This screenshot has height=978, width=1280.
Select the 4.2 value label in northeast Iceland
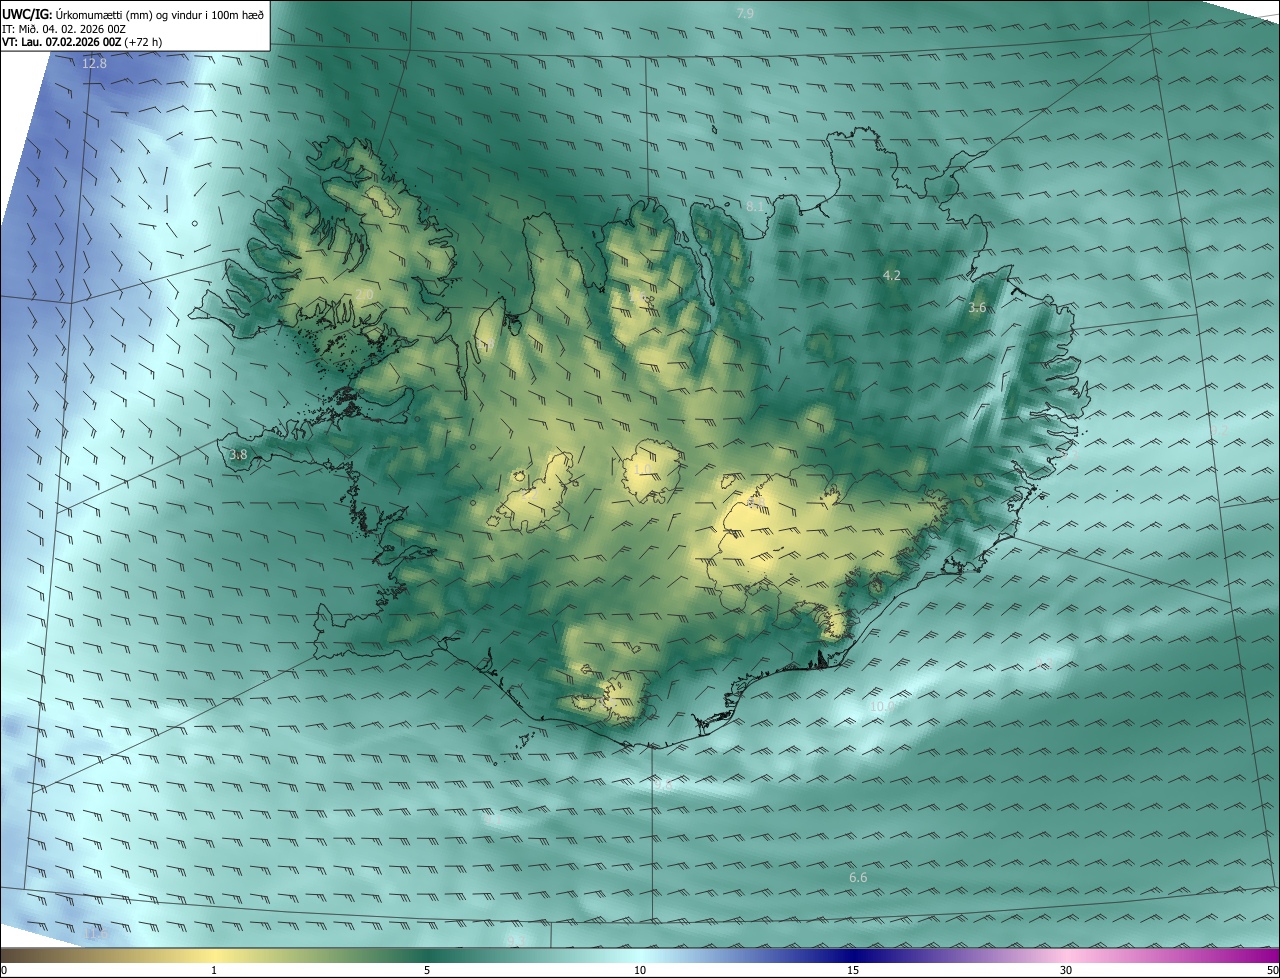(892, 275)
